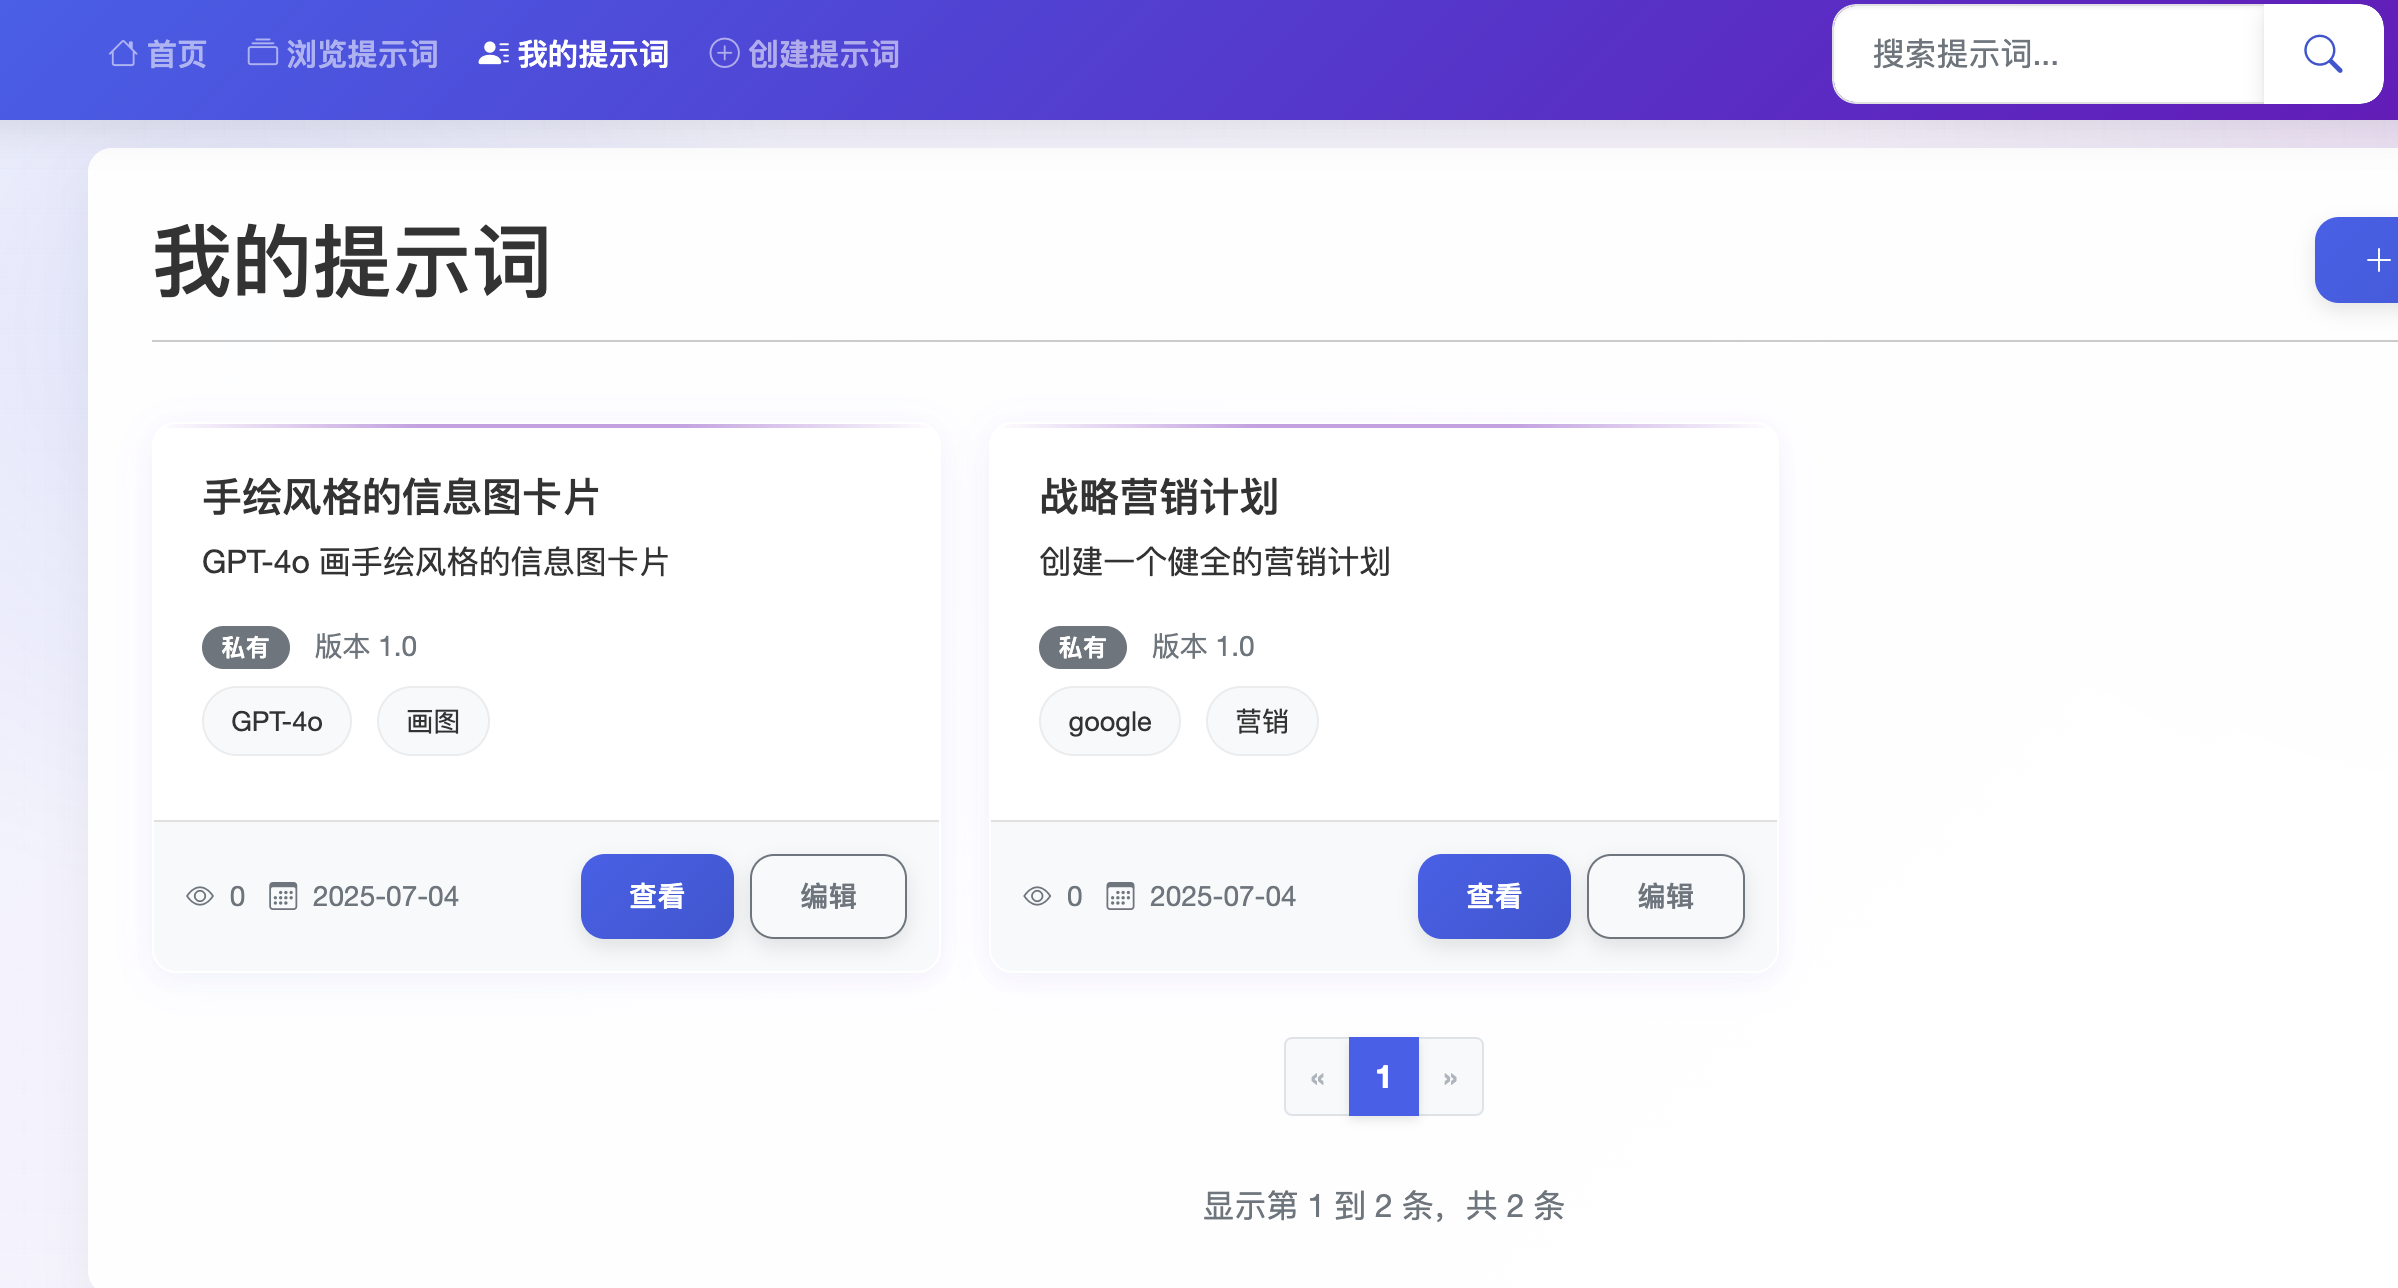The height and width of the screenshot is (1288, 2398).
Task: Click 版本 1.0 on the 战略营销计划 card
Action: pyautogui.click(x=1203, y=646)
